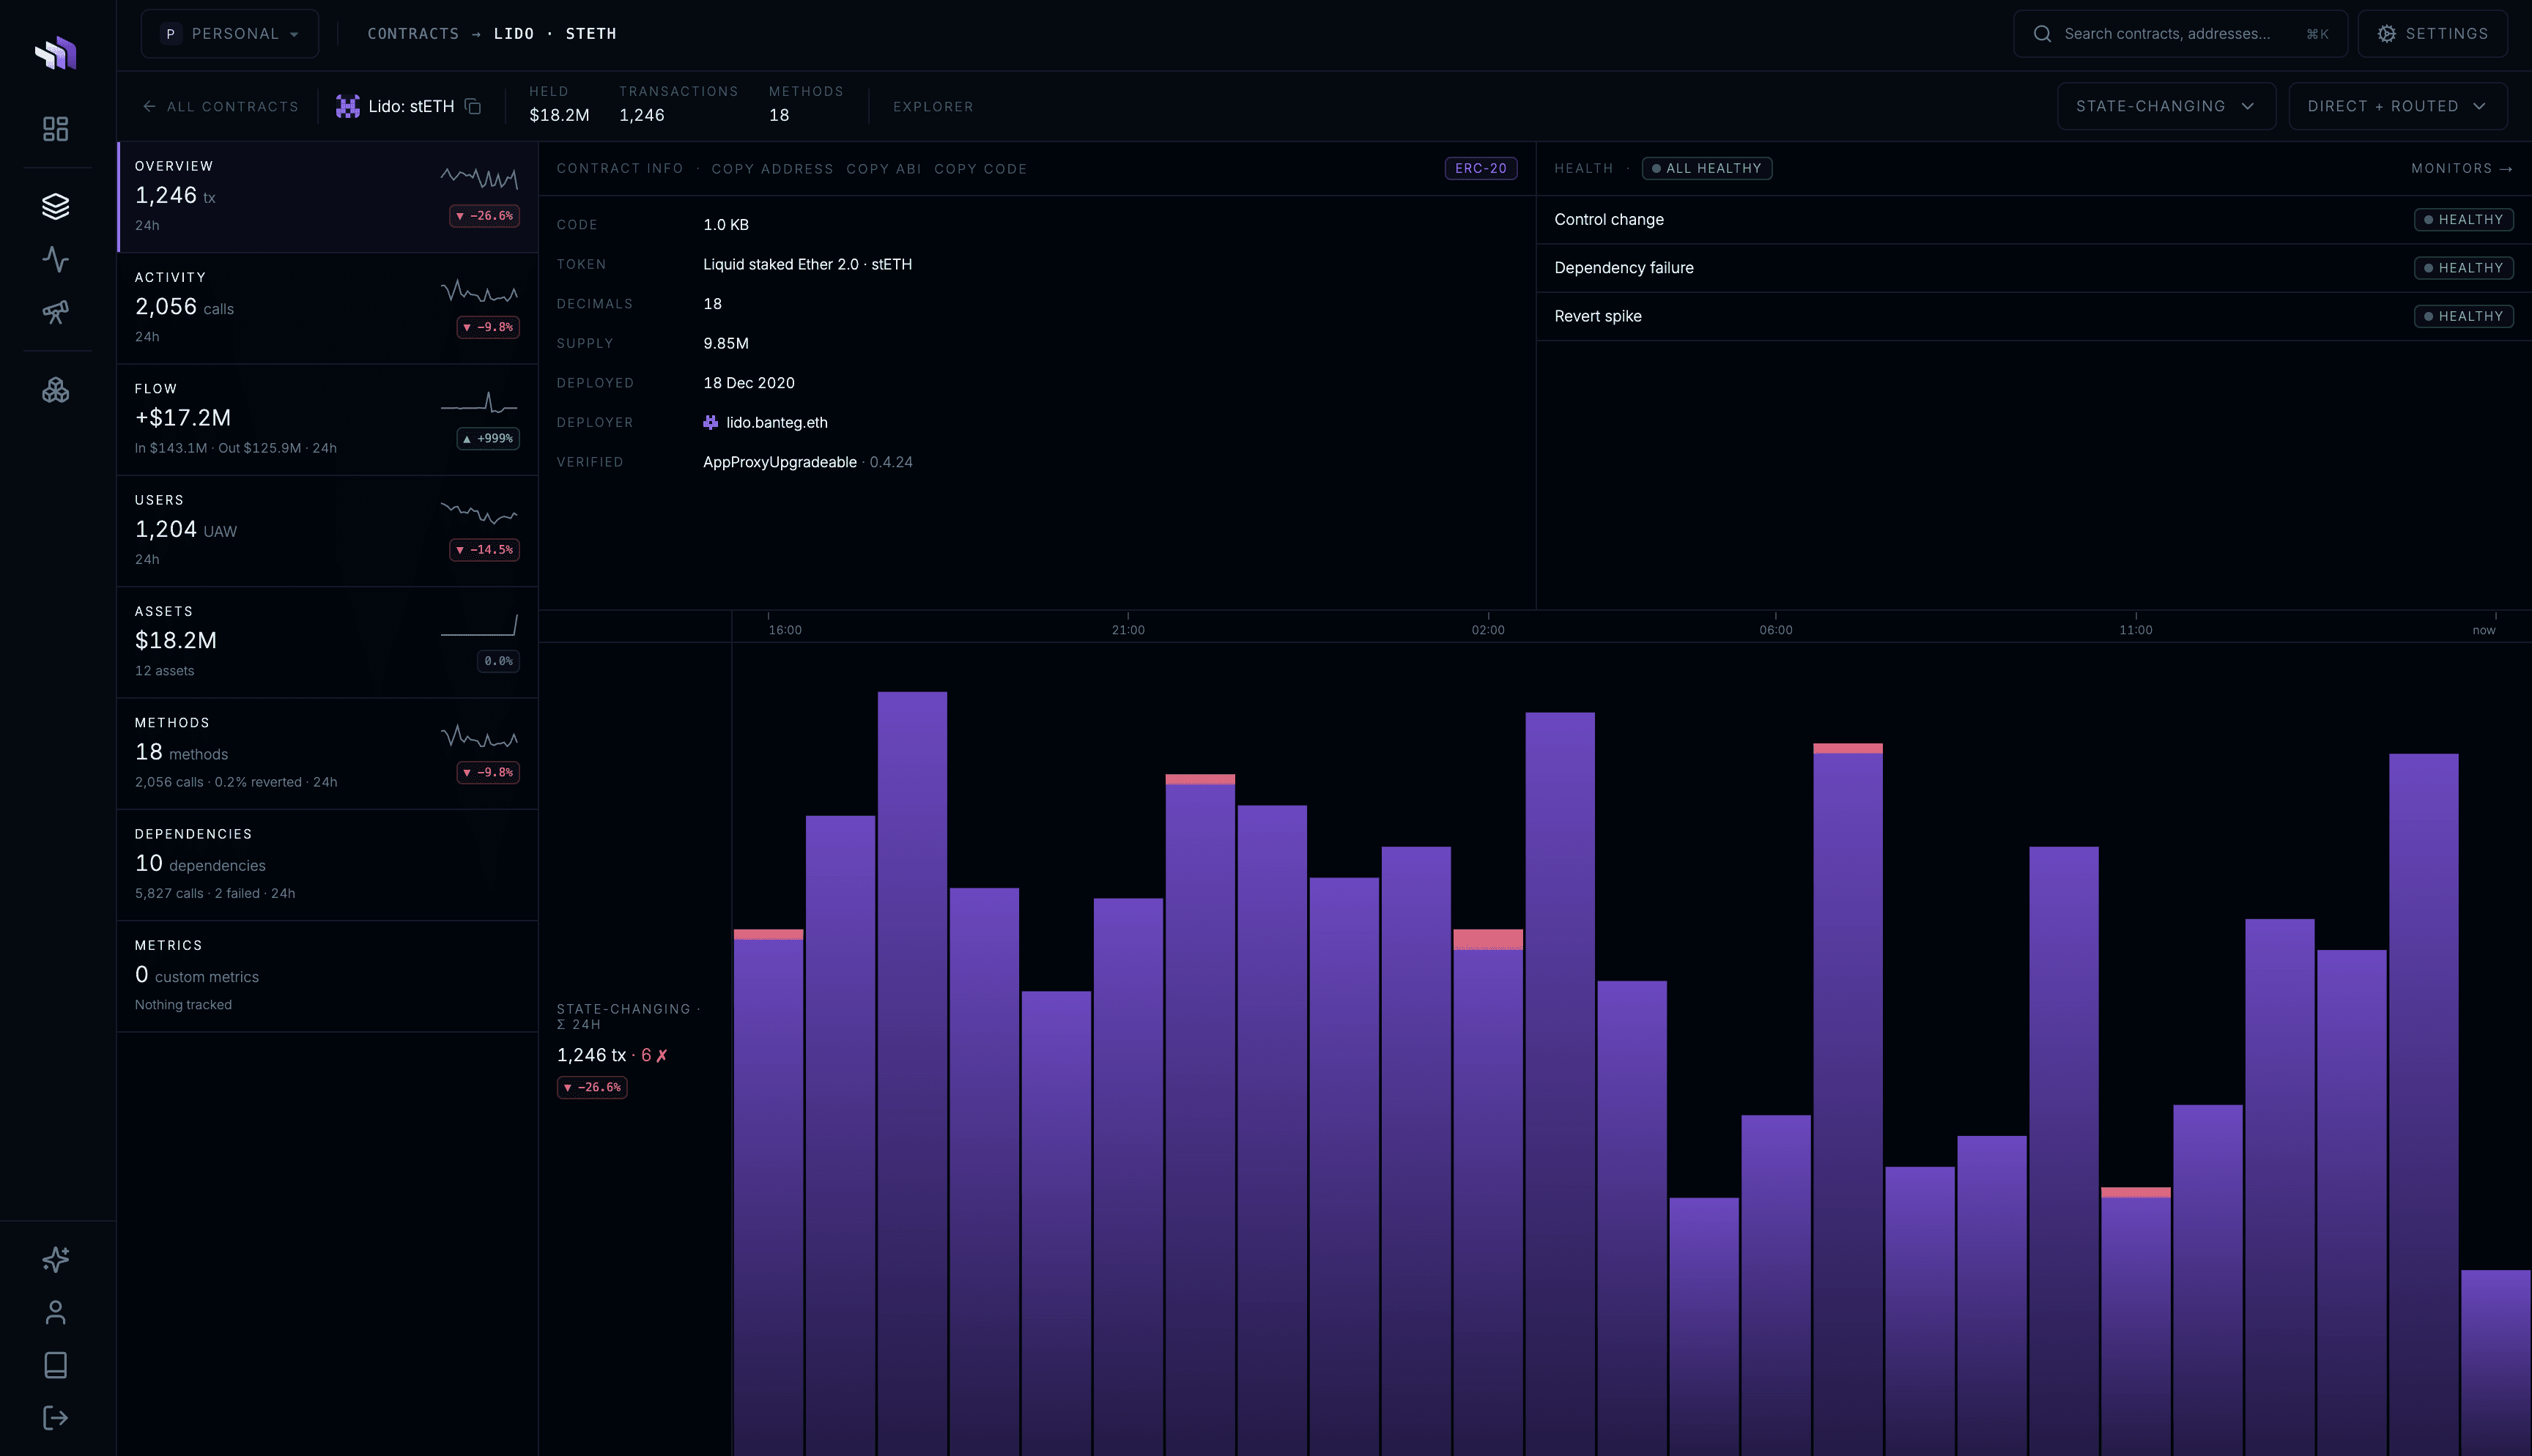Click the stacked cubes icon in sidebar
Screen dimensions: 2532x1456
coord(56,390)
